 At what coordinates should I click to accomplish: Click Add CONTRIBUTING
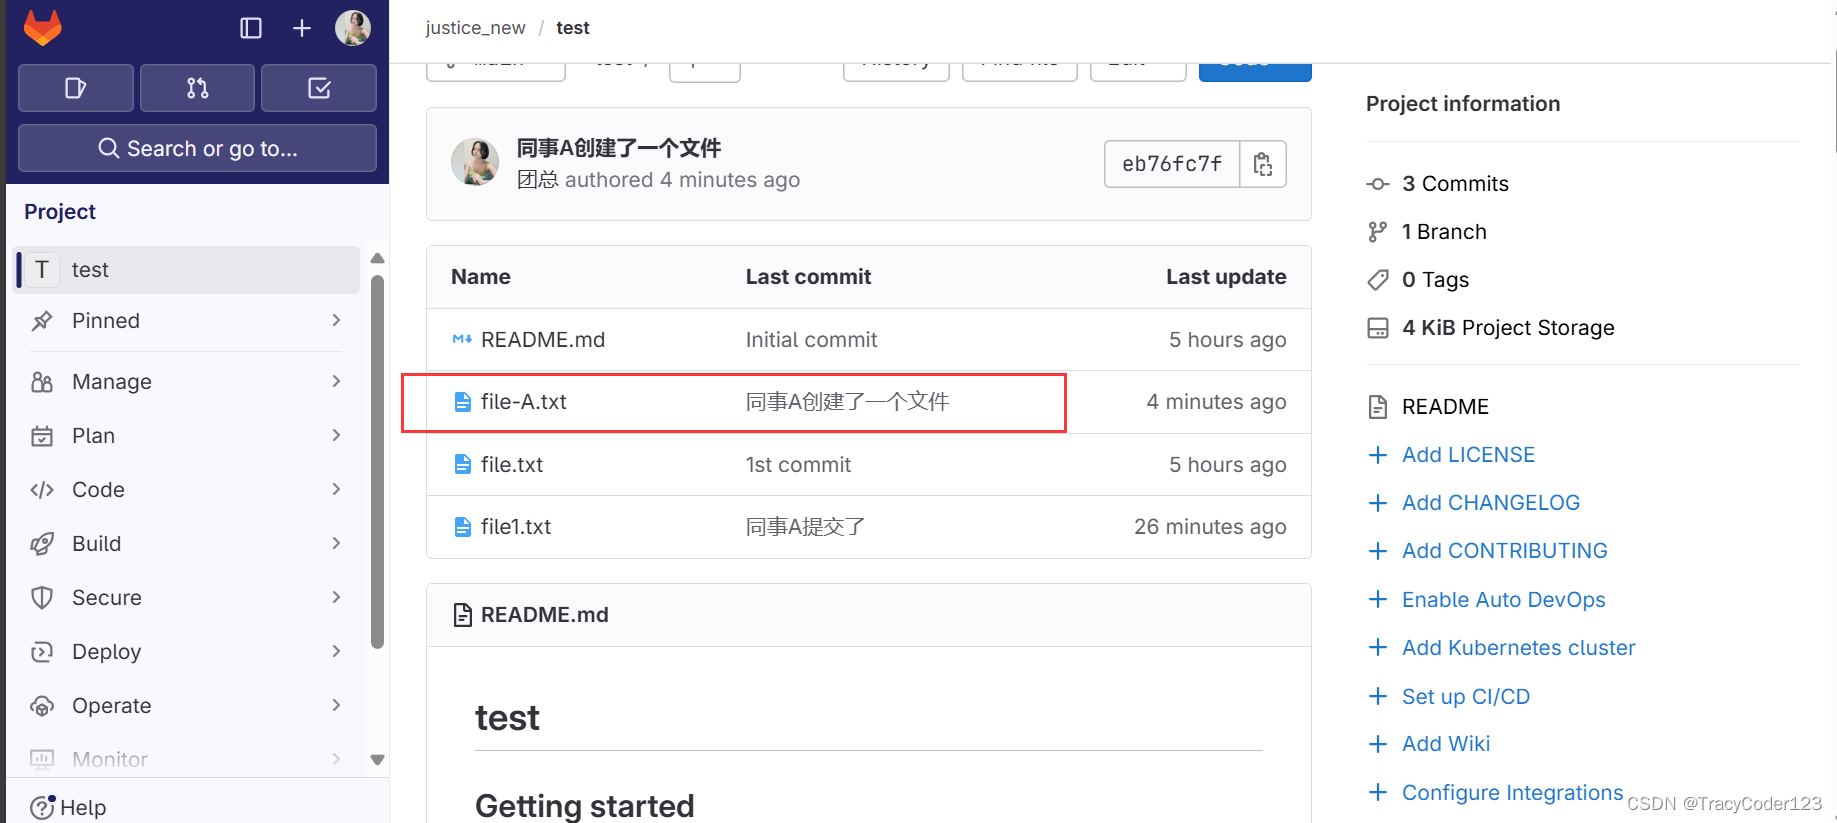click(1505, 551)
